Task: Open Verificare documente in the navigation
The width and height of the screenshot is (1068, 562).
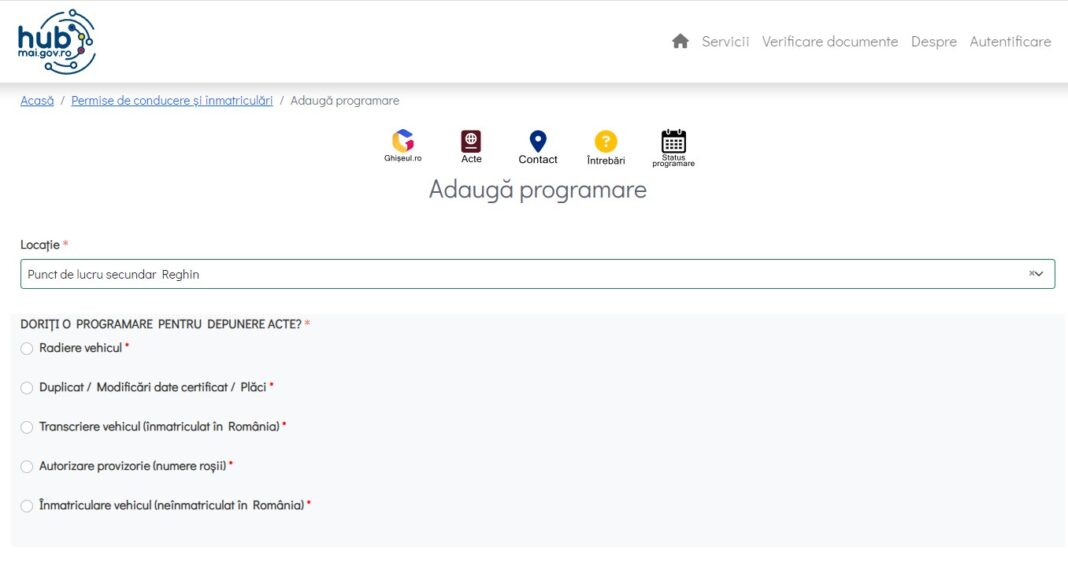Action: (829, 41)
